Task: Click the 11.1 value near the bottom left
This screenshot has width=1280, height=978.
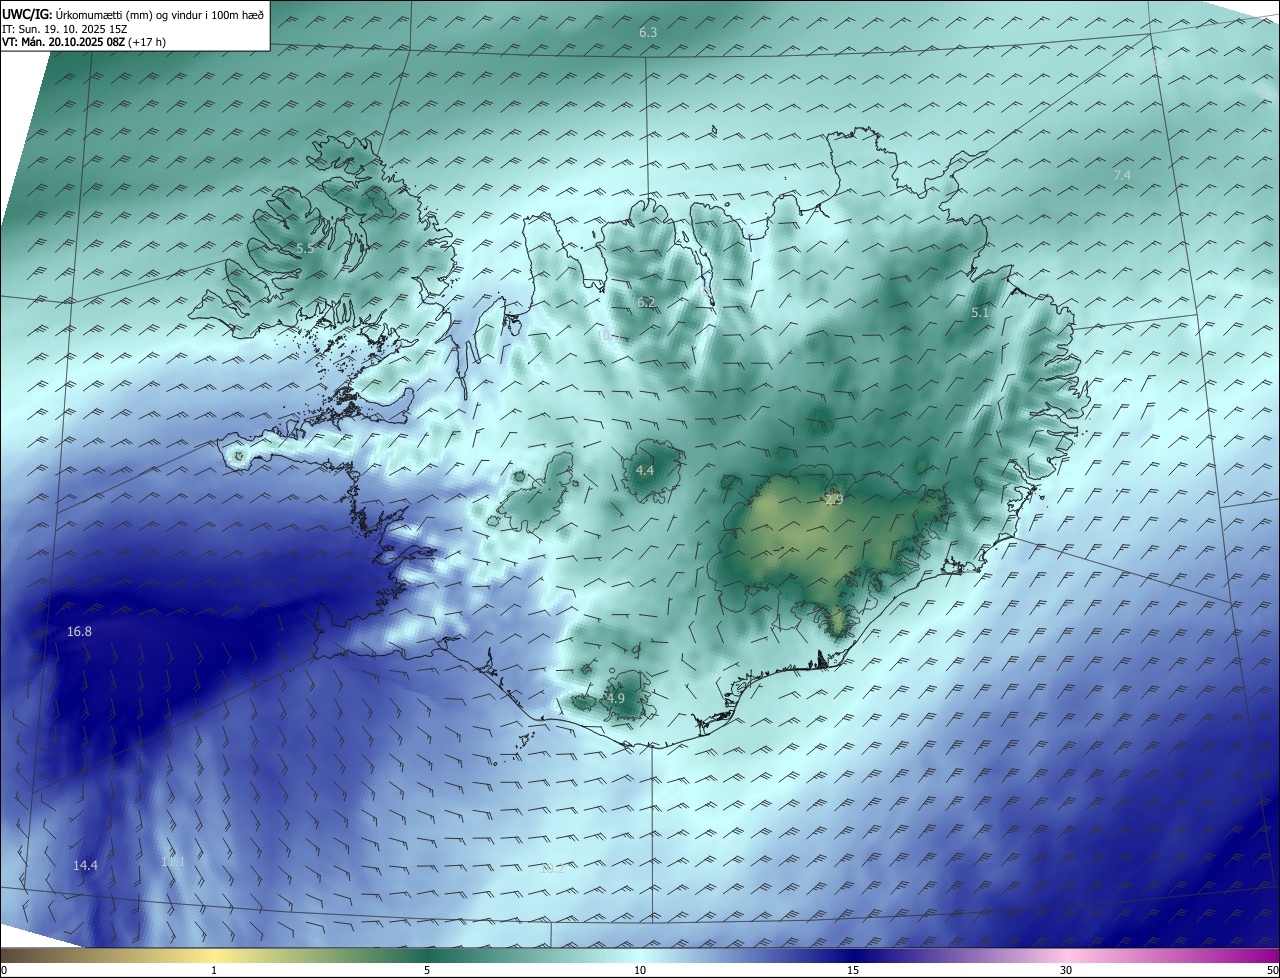Action: [173, 861]
